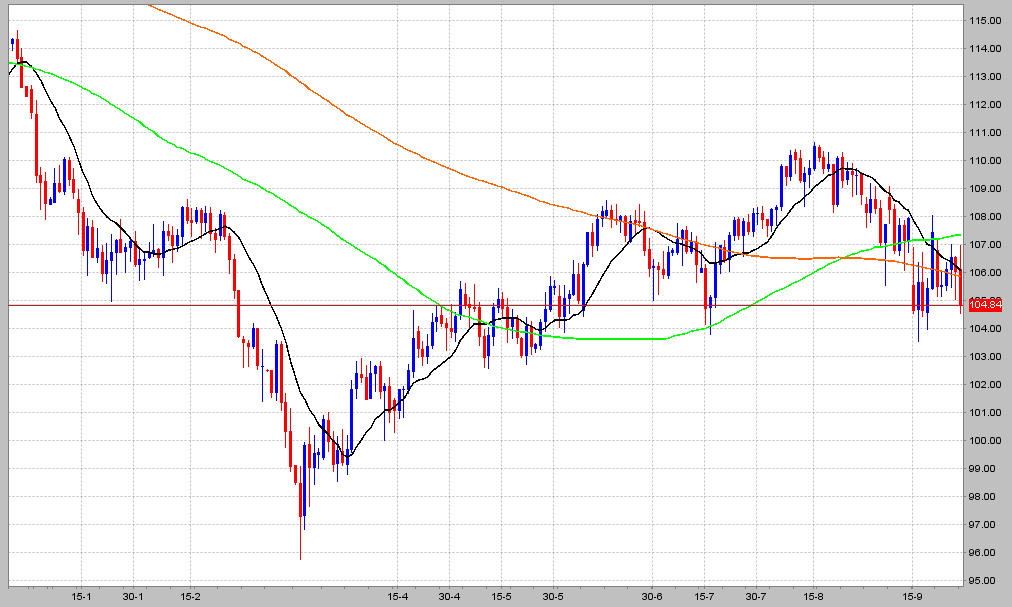Image resolution: width=1012 pixels, height=607 pixels.
Task: Click the 30-6 date marker
Action: (x=653, y=597)
